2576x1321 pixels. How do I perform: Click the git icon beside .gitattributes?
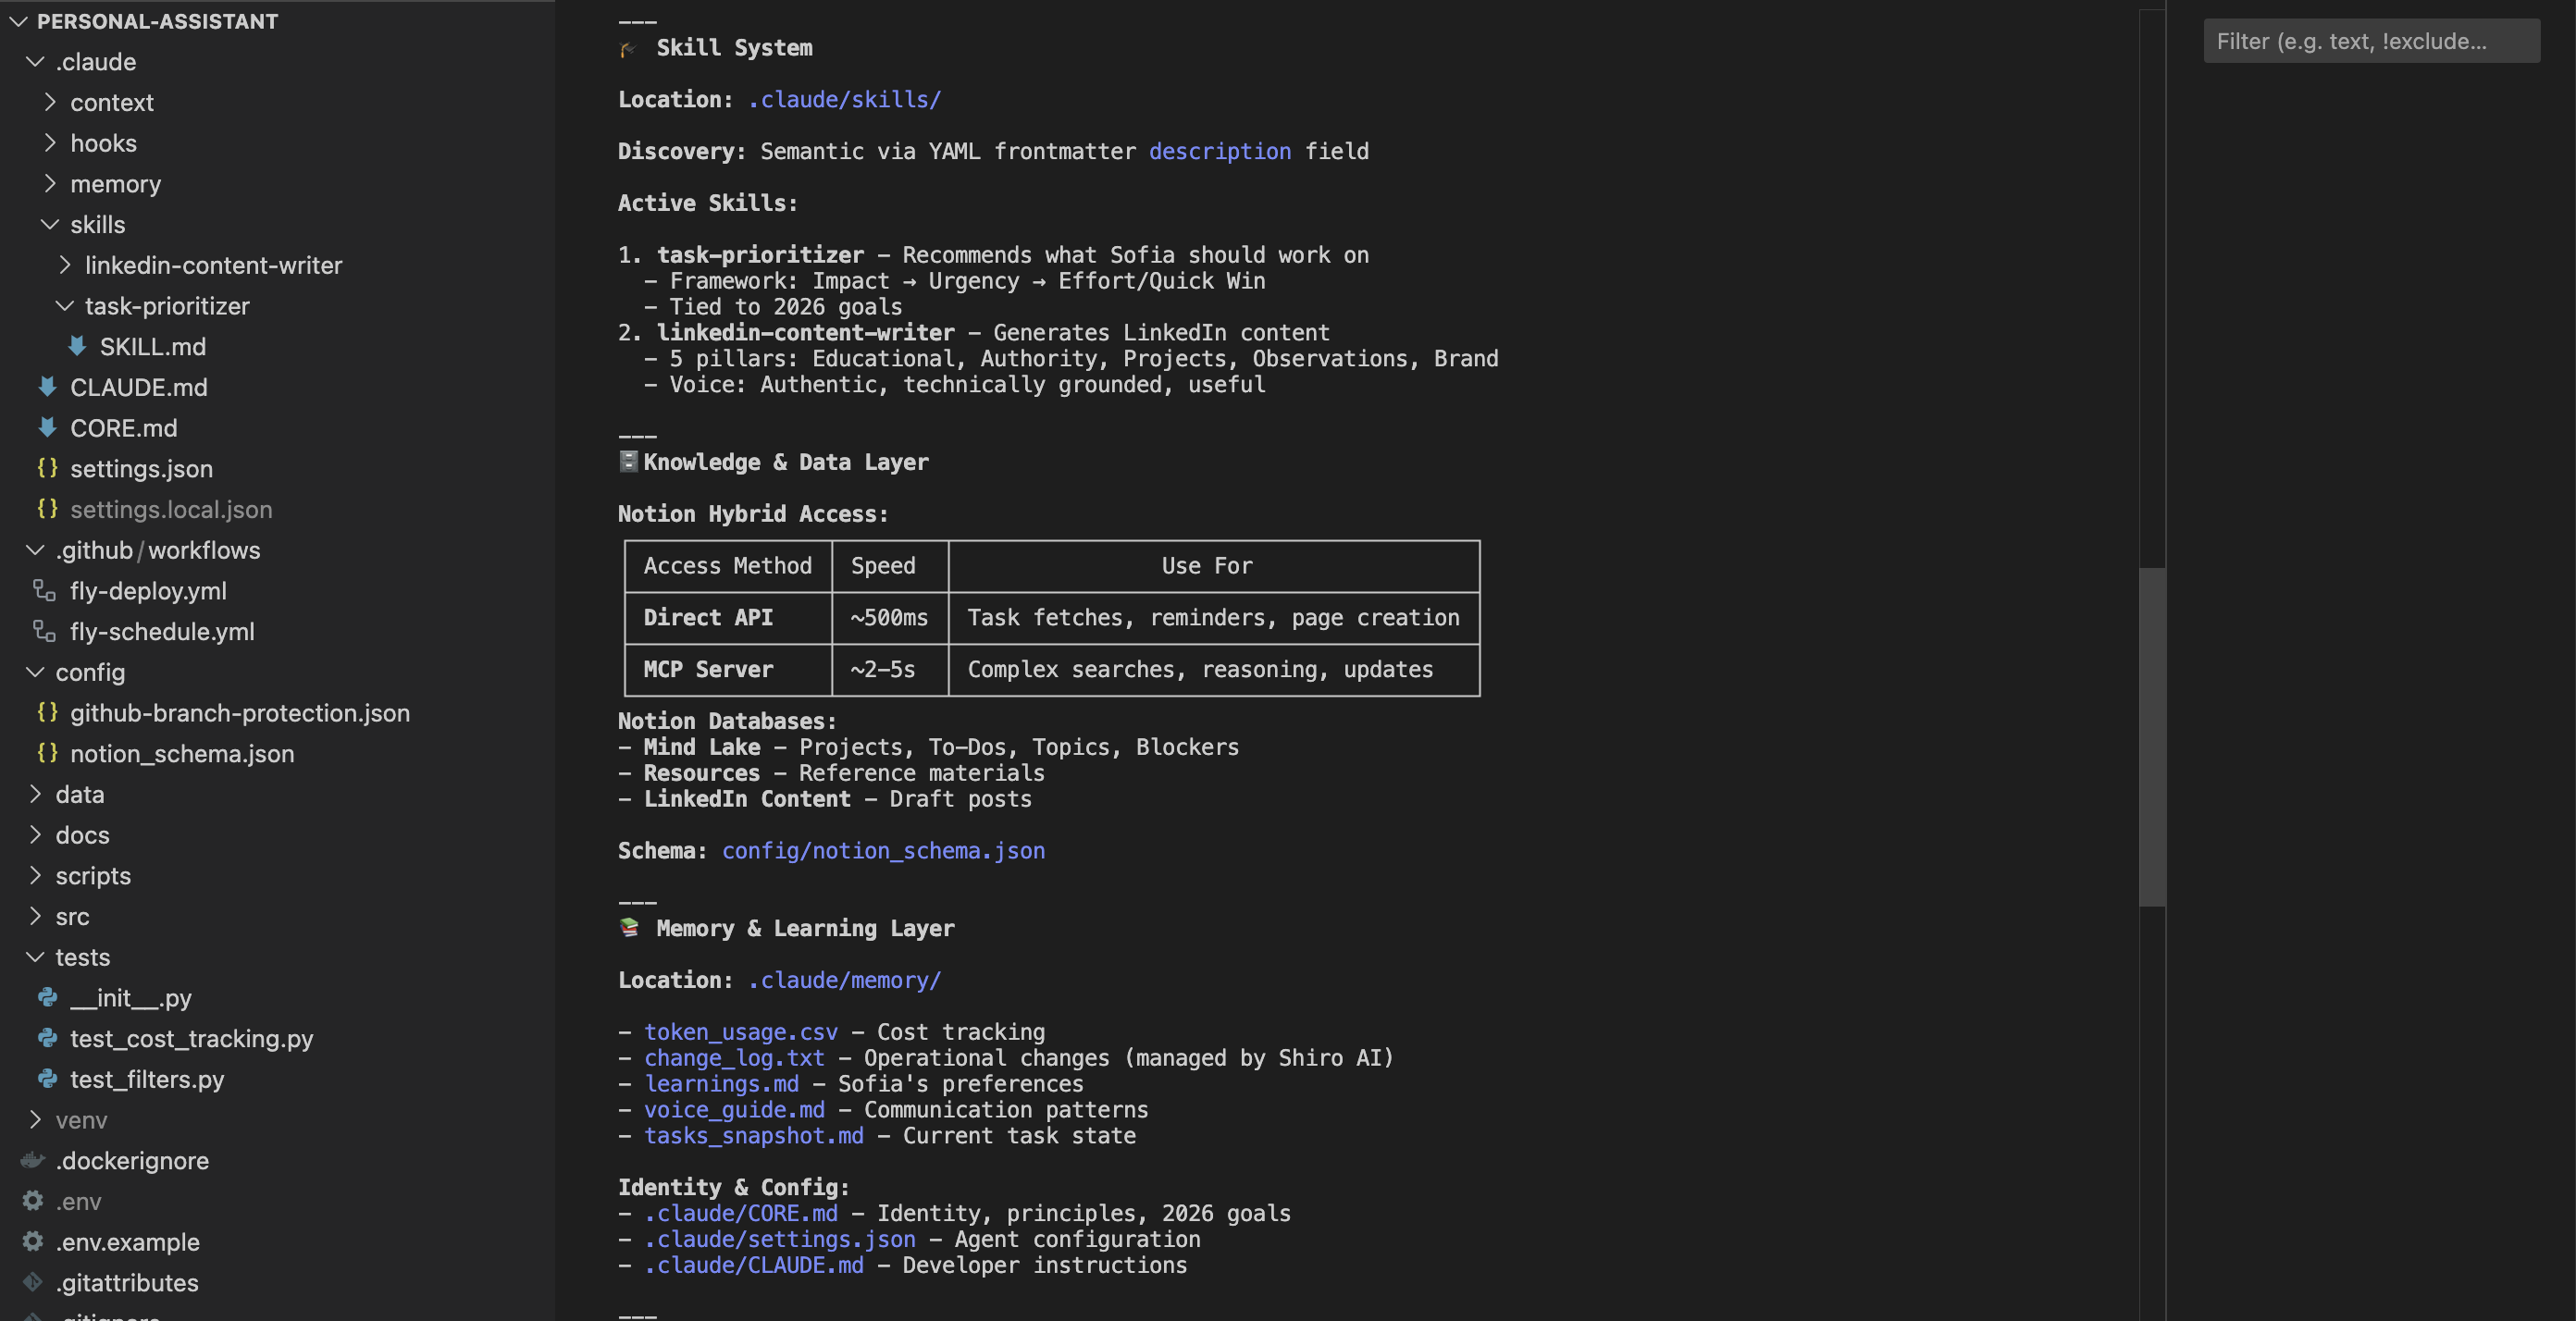pos(32,1283)
